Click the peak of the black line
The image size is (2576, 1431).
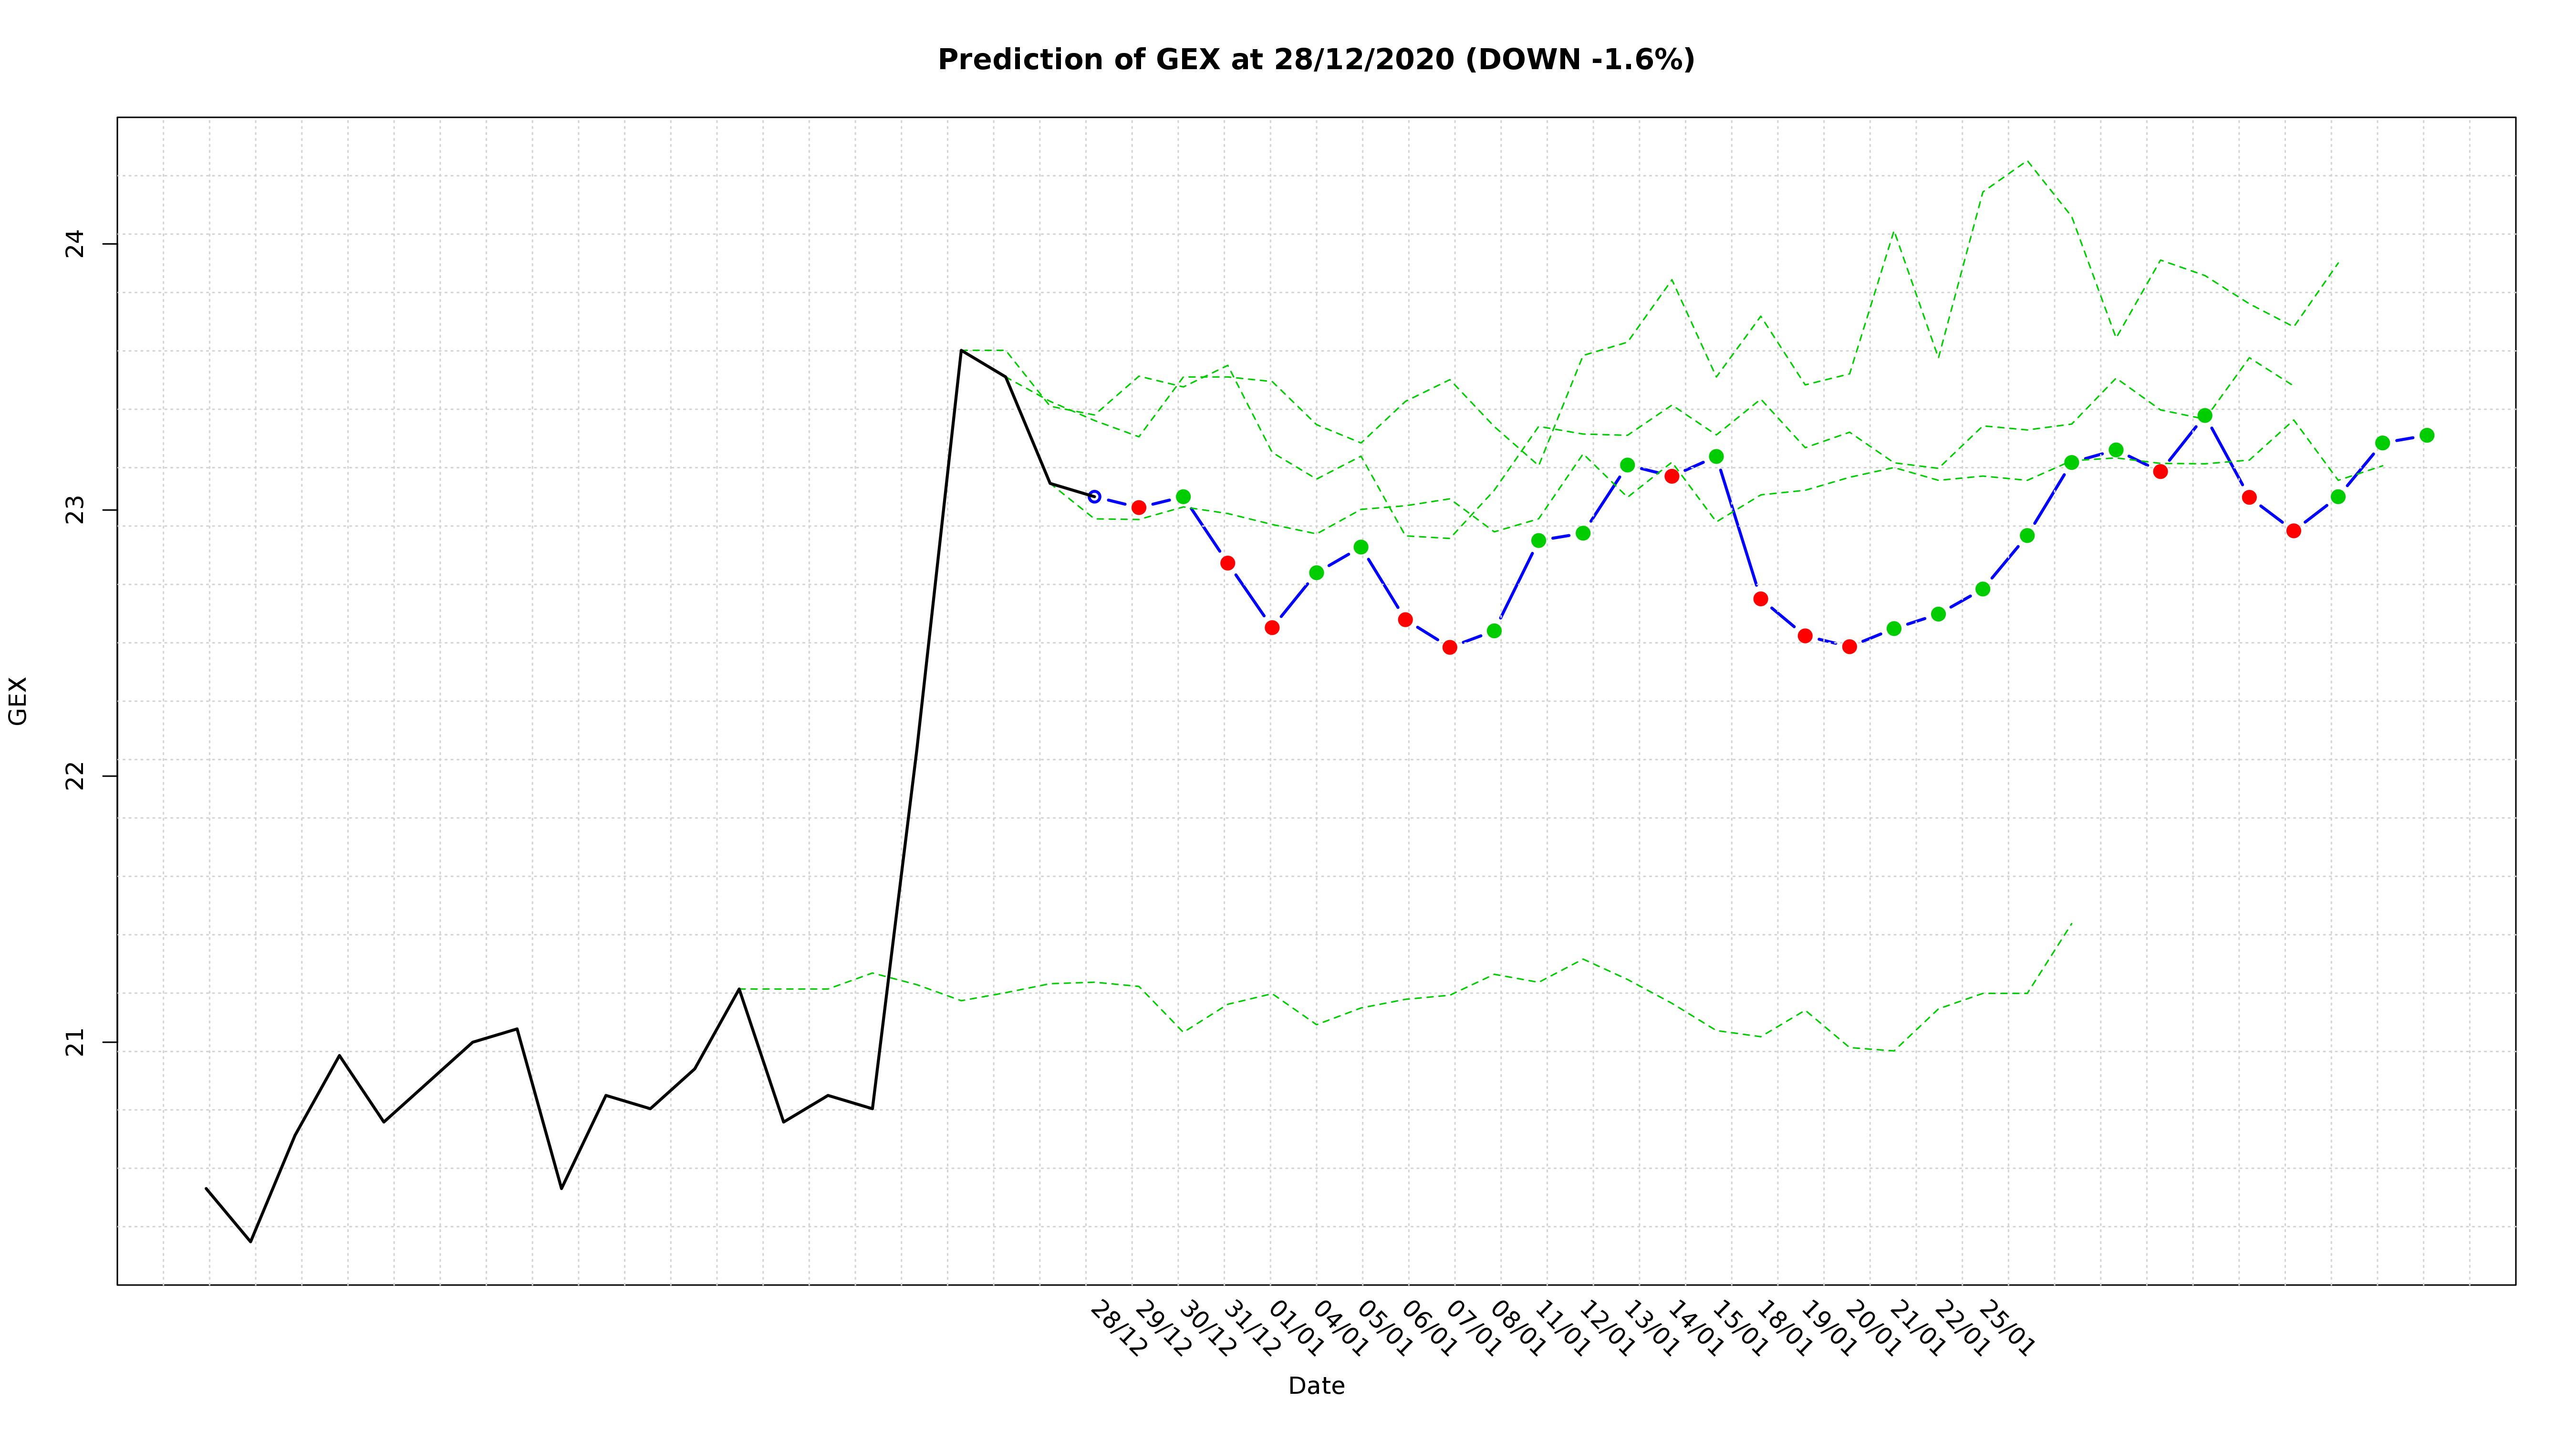(x=961, y=351)
